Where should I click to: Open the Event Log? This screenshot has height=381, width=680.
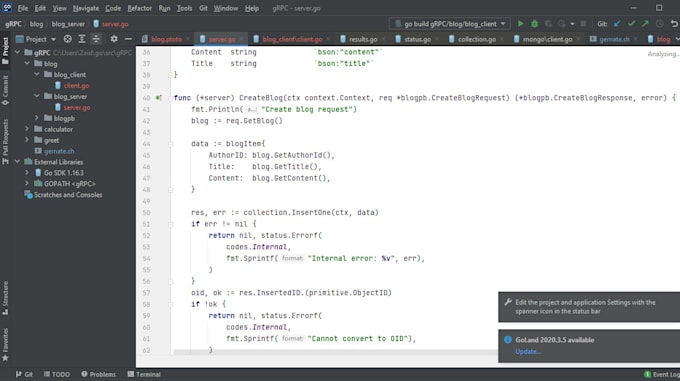662,374
